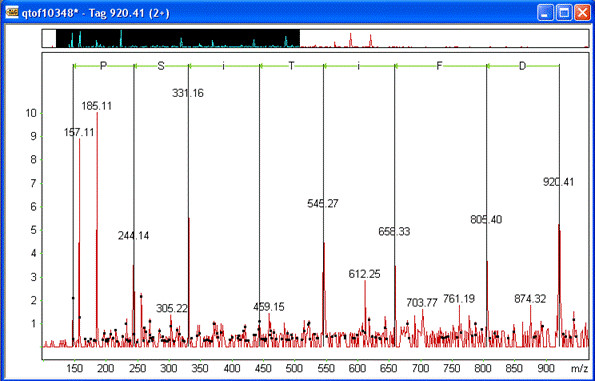Minimize the spectrum window

pos(545,14)
